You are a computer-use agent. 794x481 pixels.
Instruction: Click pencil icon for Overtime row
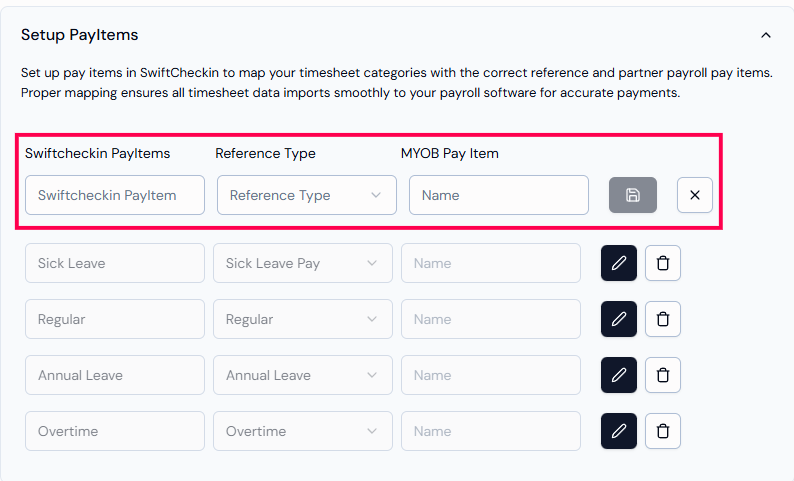pyautogui.click(x=618, y=431)
